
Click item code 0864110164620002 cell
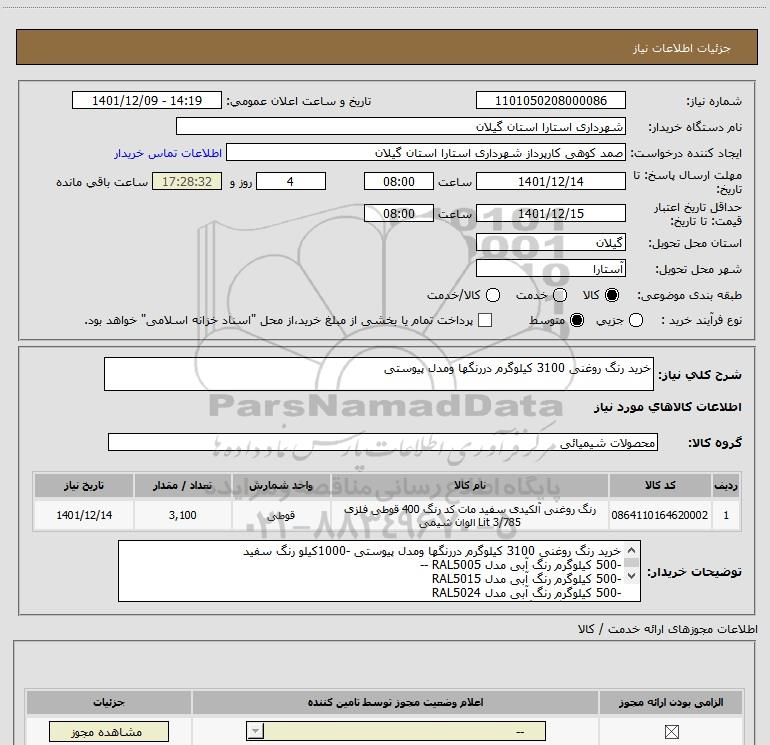coord(660,515)
